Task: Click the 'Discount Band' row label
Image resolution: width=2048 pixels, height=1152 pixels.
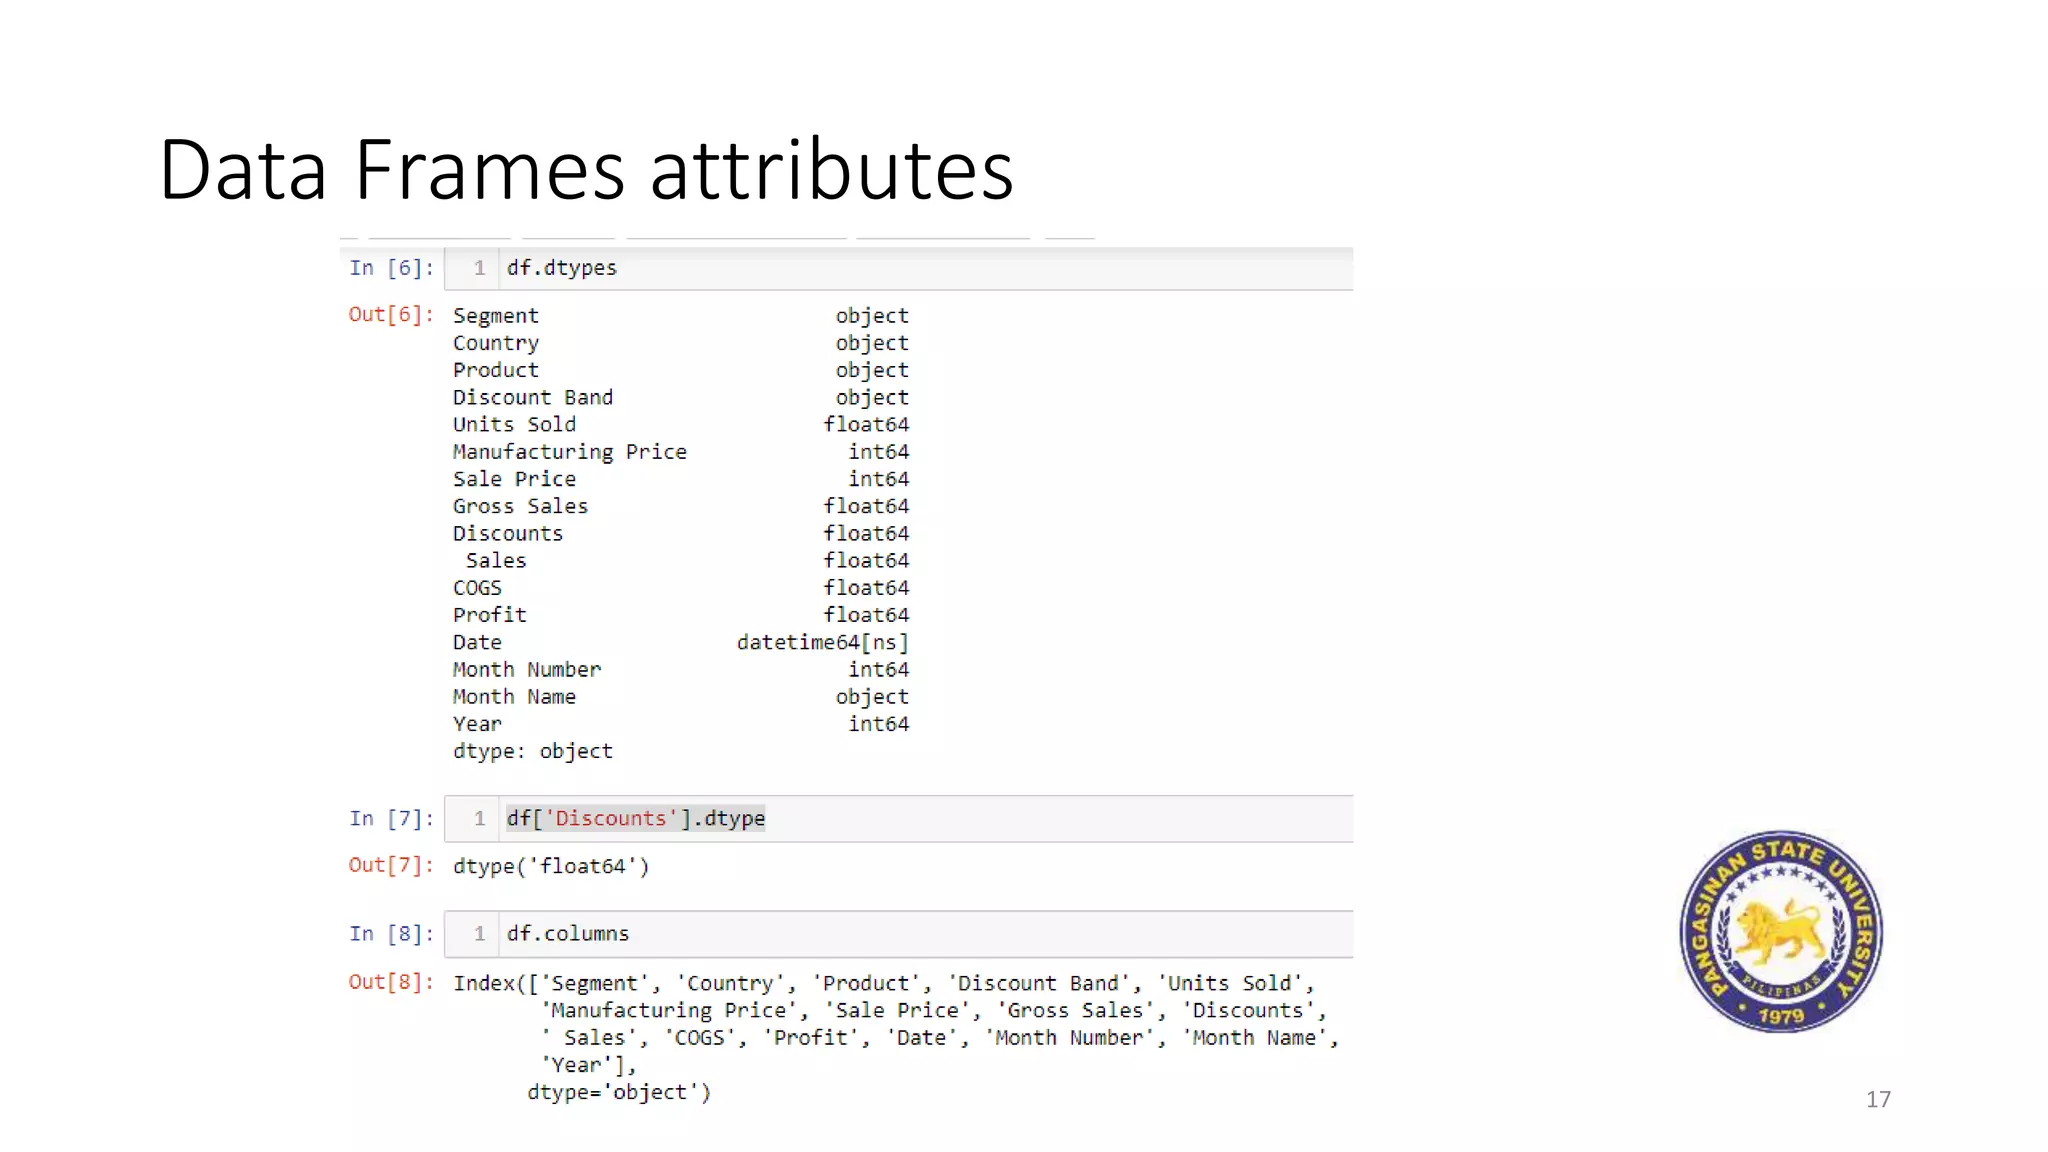Action: pyautogui.click(x=533, y=397)
